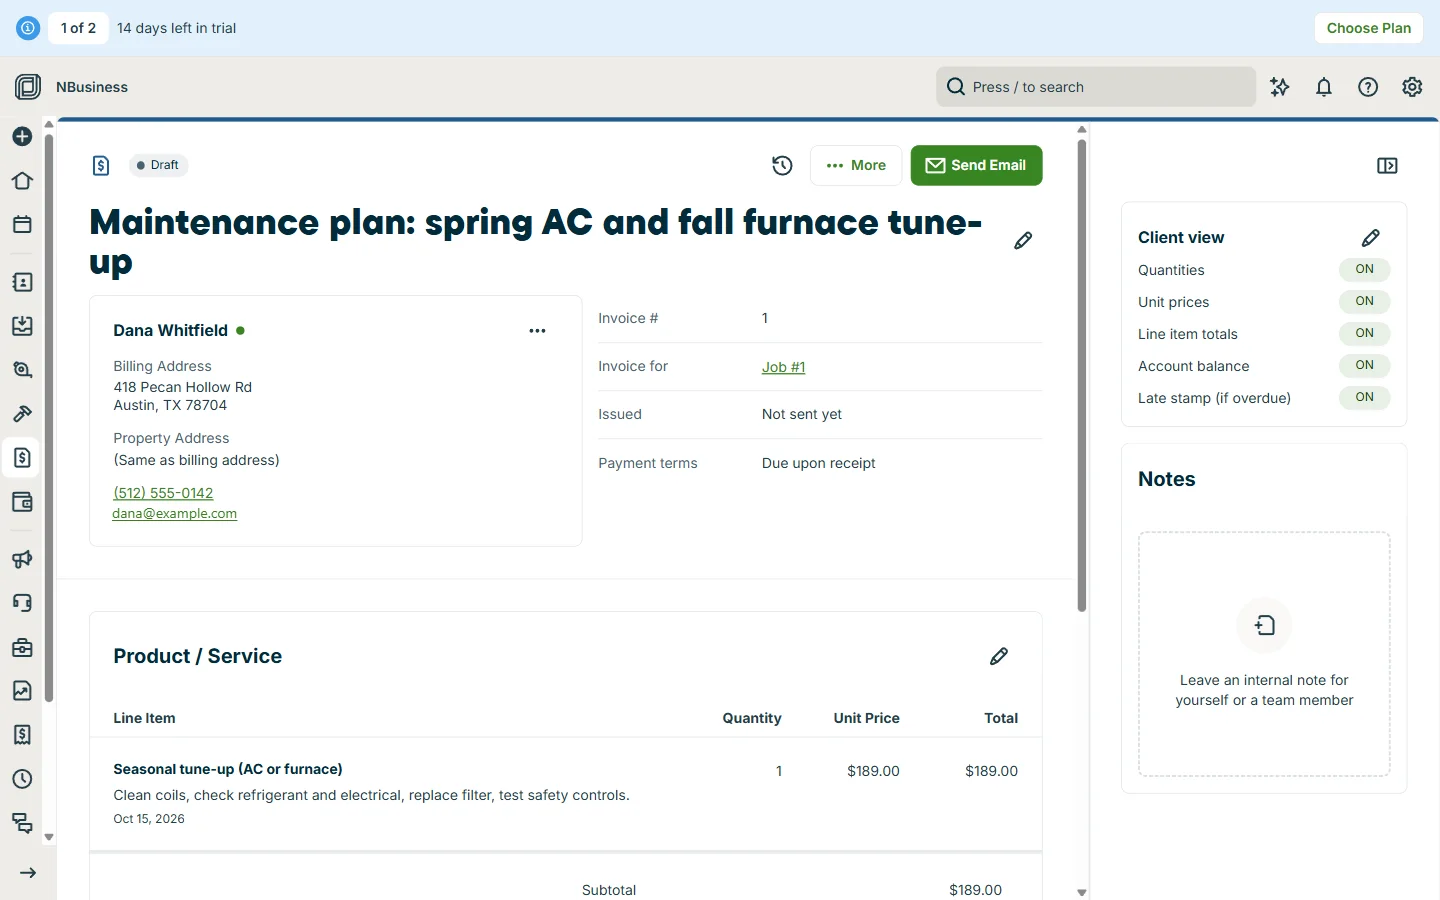Open Marketing megaphone icon in sidebar
Image resolution: width=1440 pixels, height=900 pixels.
coord(22,560)
